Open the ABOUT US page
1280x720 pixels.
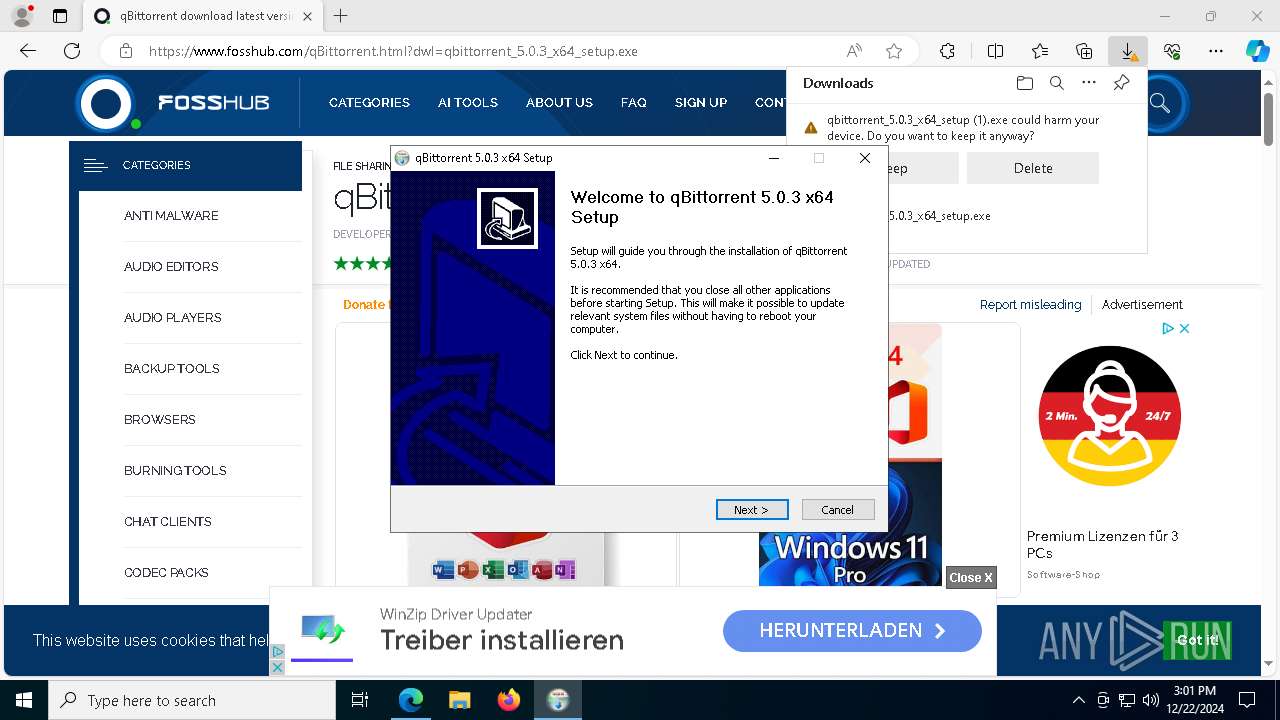[x=559, y=102]
